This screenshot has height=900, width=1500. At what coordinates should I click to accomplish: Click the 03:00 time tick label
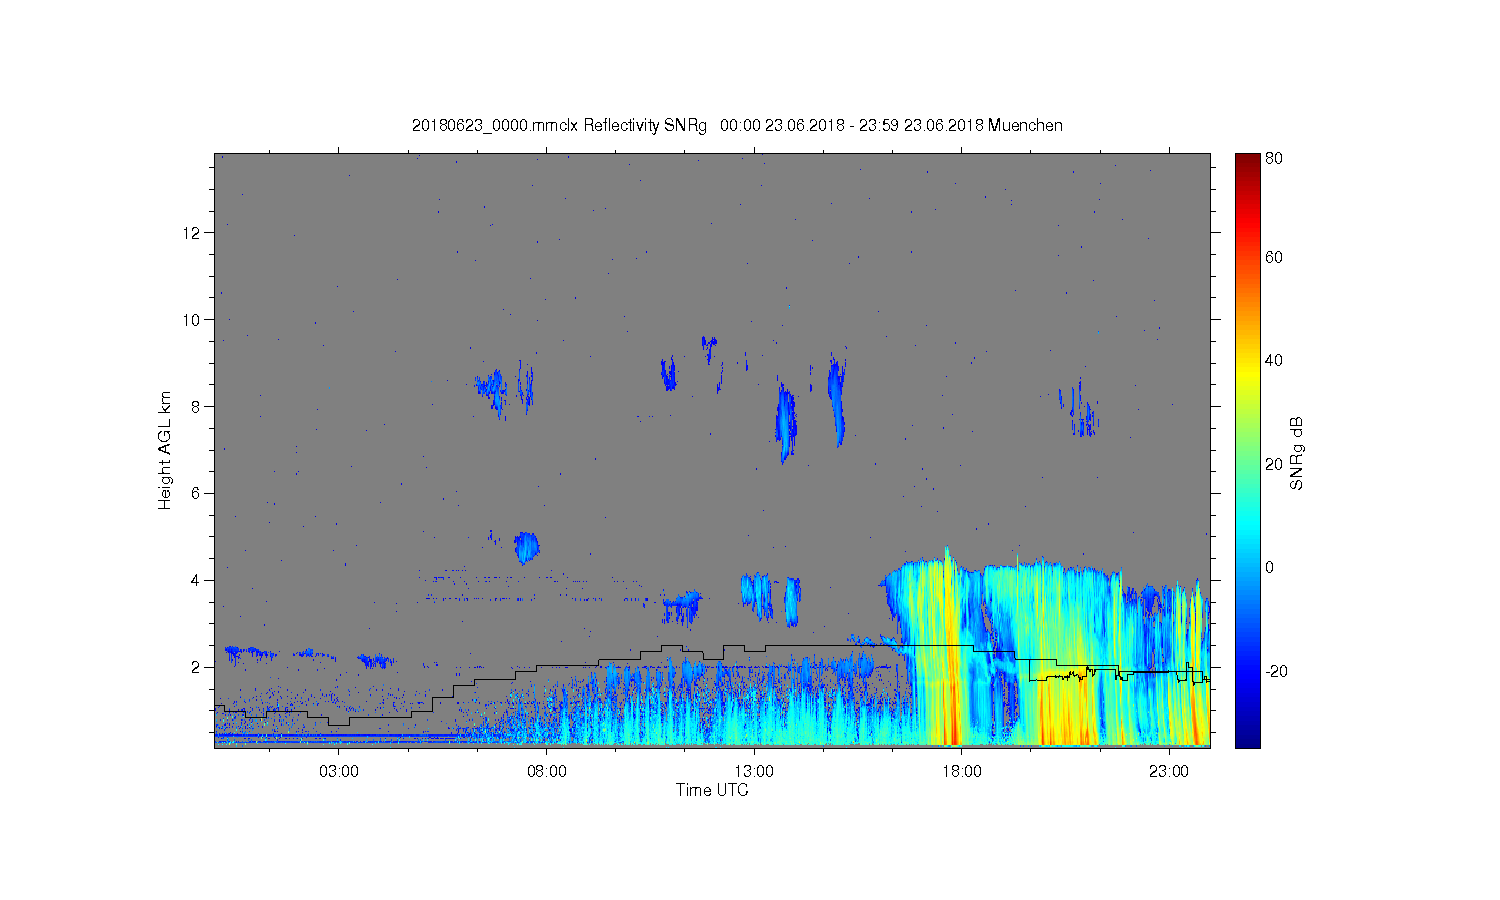click(338, 772)
